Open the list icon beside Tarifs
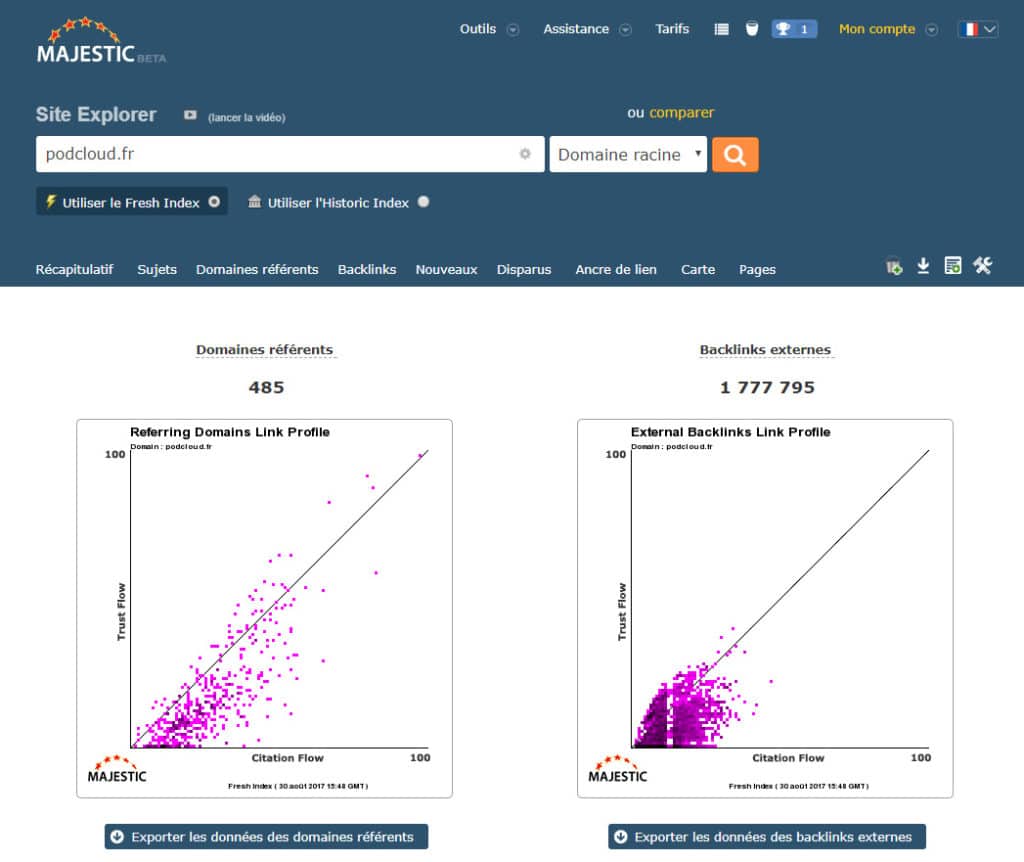Image resolution: width=1024 pixels, height=862 pixels. (721, 29)
